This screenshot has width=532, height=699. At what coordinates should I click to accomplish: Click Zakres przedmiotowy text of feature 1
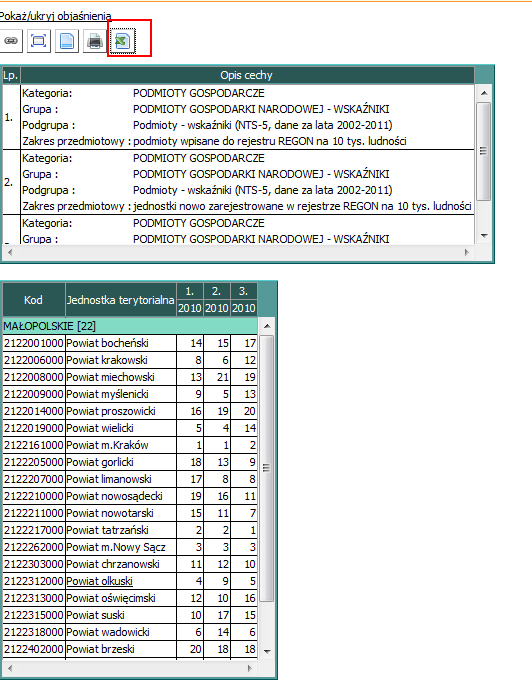click(270, 141)
